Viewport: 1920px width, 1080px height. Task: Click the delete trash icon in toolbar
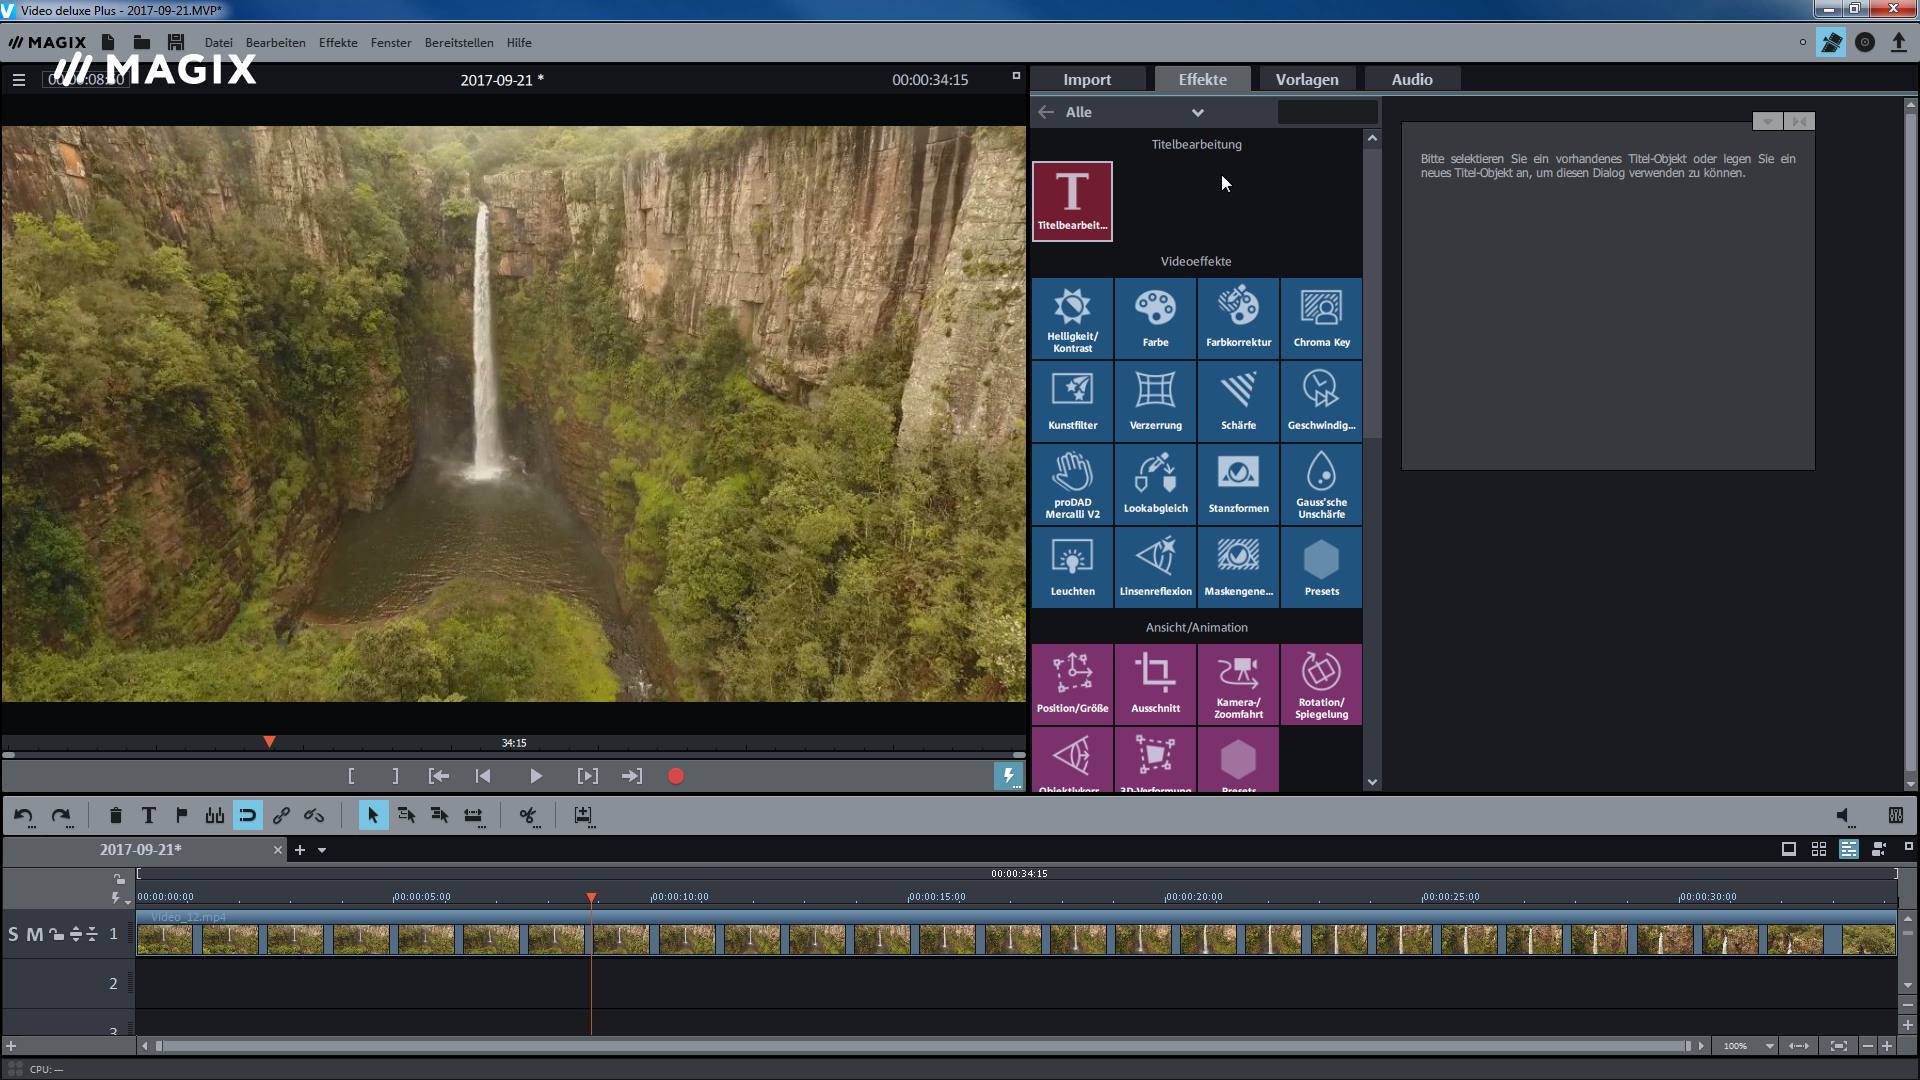coord(115,816)
